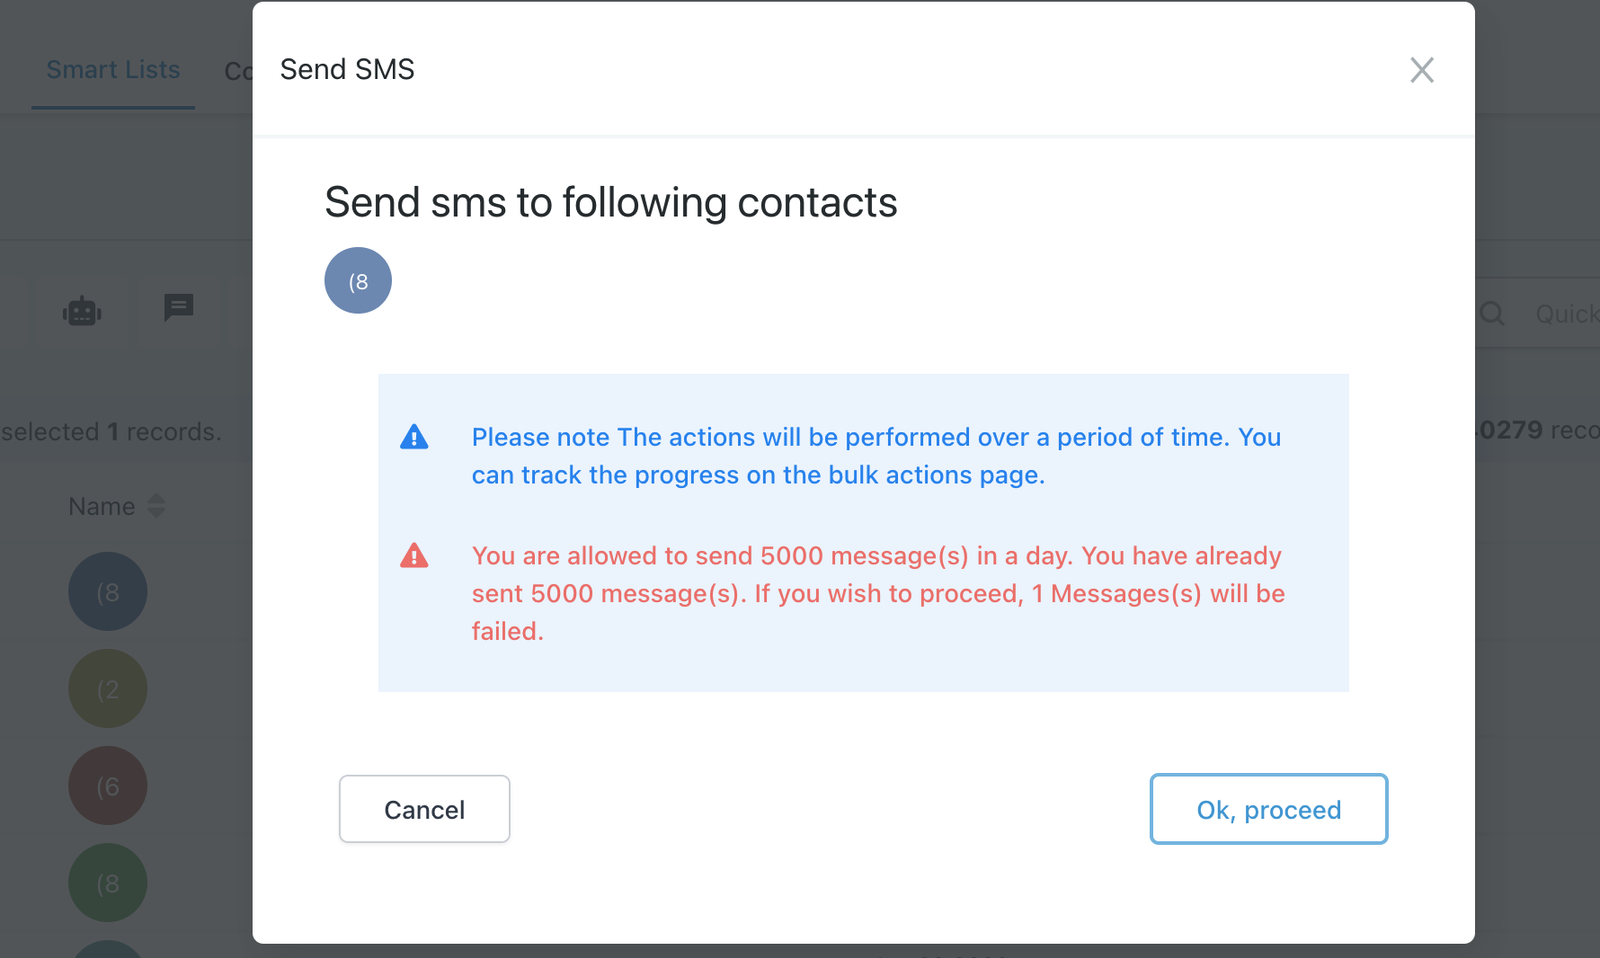Open the dark blue (8 contact avatar in list
The image size is (1600, 958).
108,592
